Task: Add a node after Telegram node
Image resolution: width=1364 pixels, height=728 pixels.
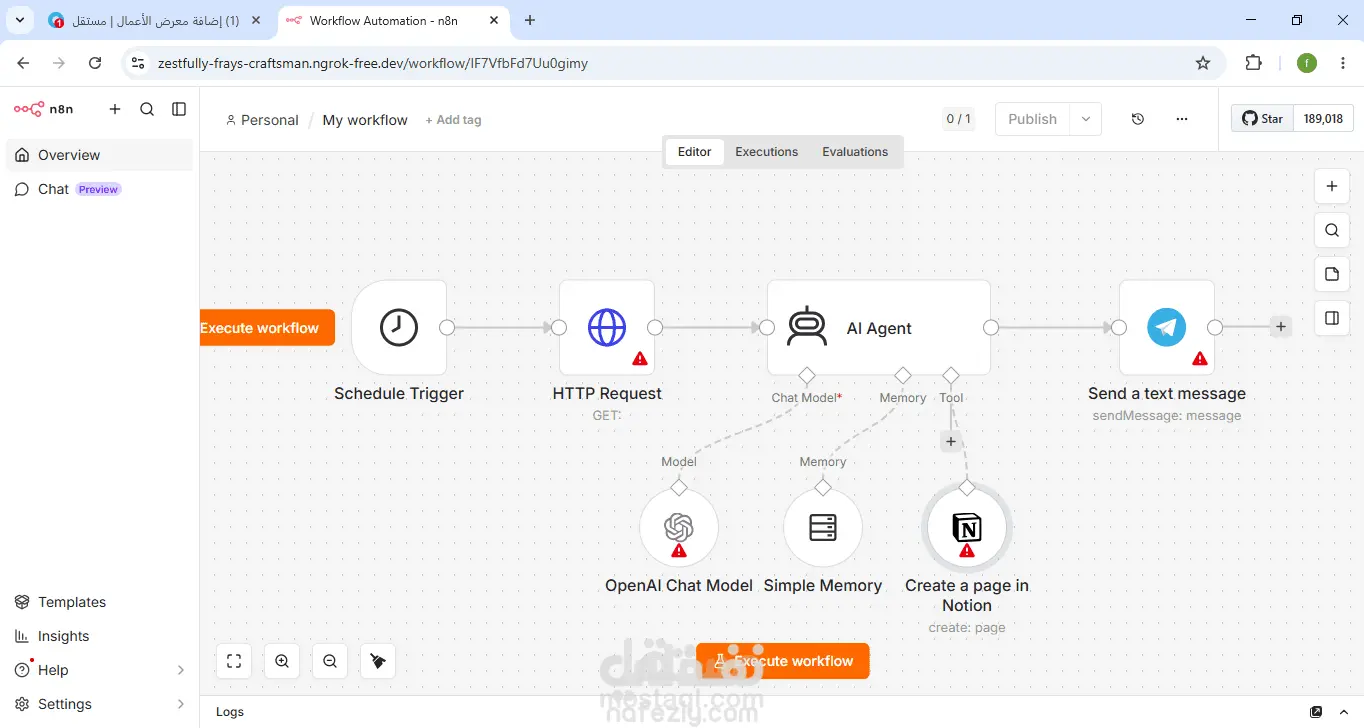Action: coord(1281,327)
